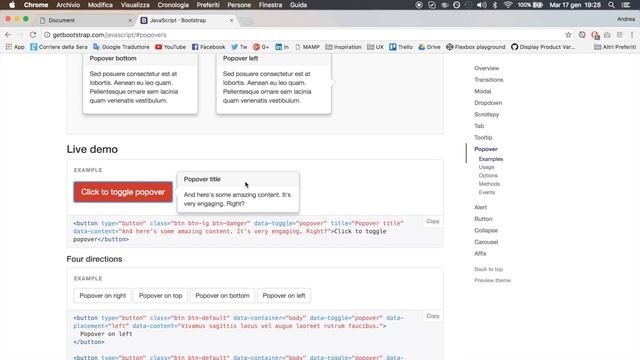Image resolution: width=640 pixels, height=360 pixels.
Task: Click the Popover on left button
Action: click(x=284, y=296)
